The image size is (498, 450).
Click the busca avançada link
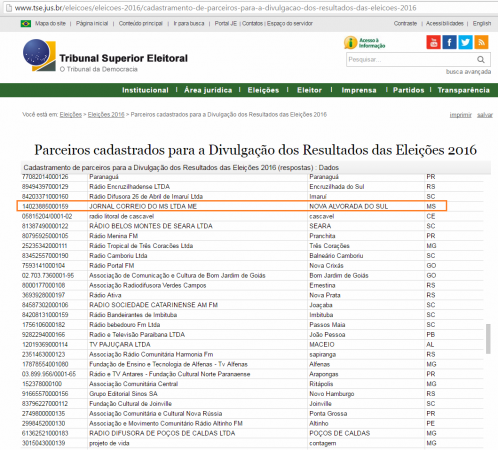tap(468, 72)
